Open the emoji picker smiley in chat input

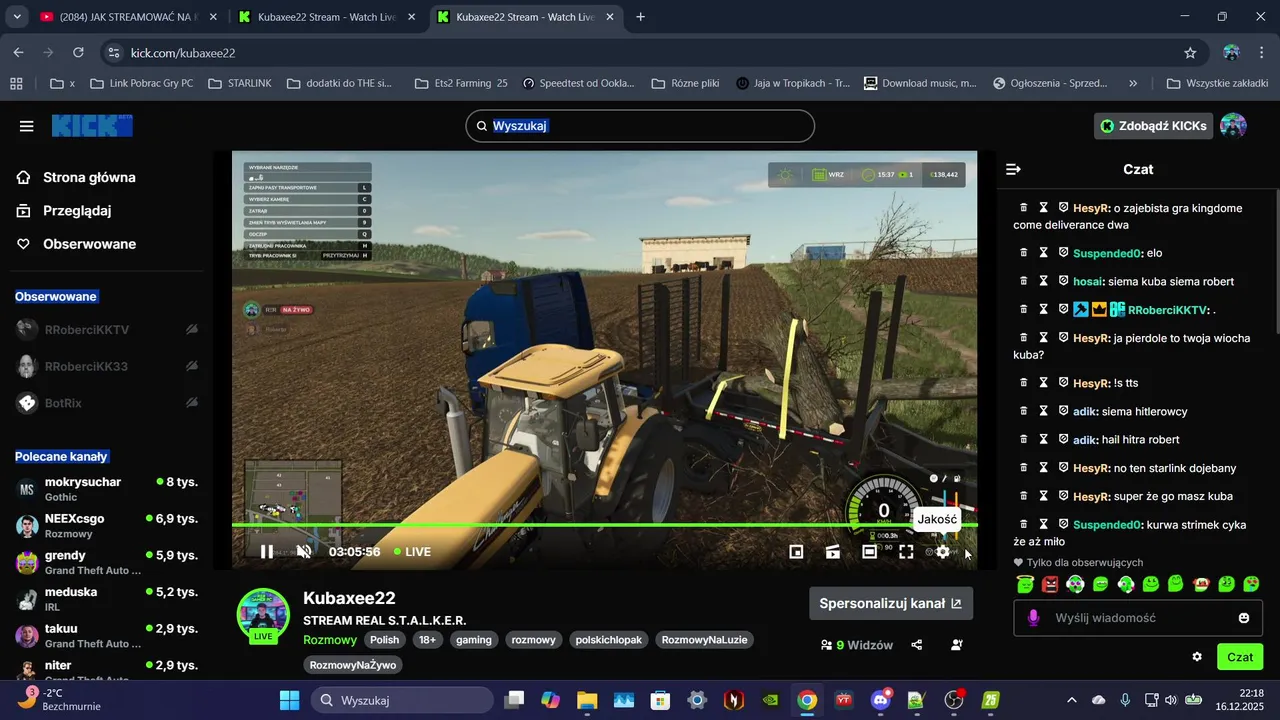coord(1244,618)
